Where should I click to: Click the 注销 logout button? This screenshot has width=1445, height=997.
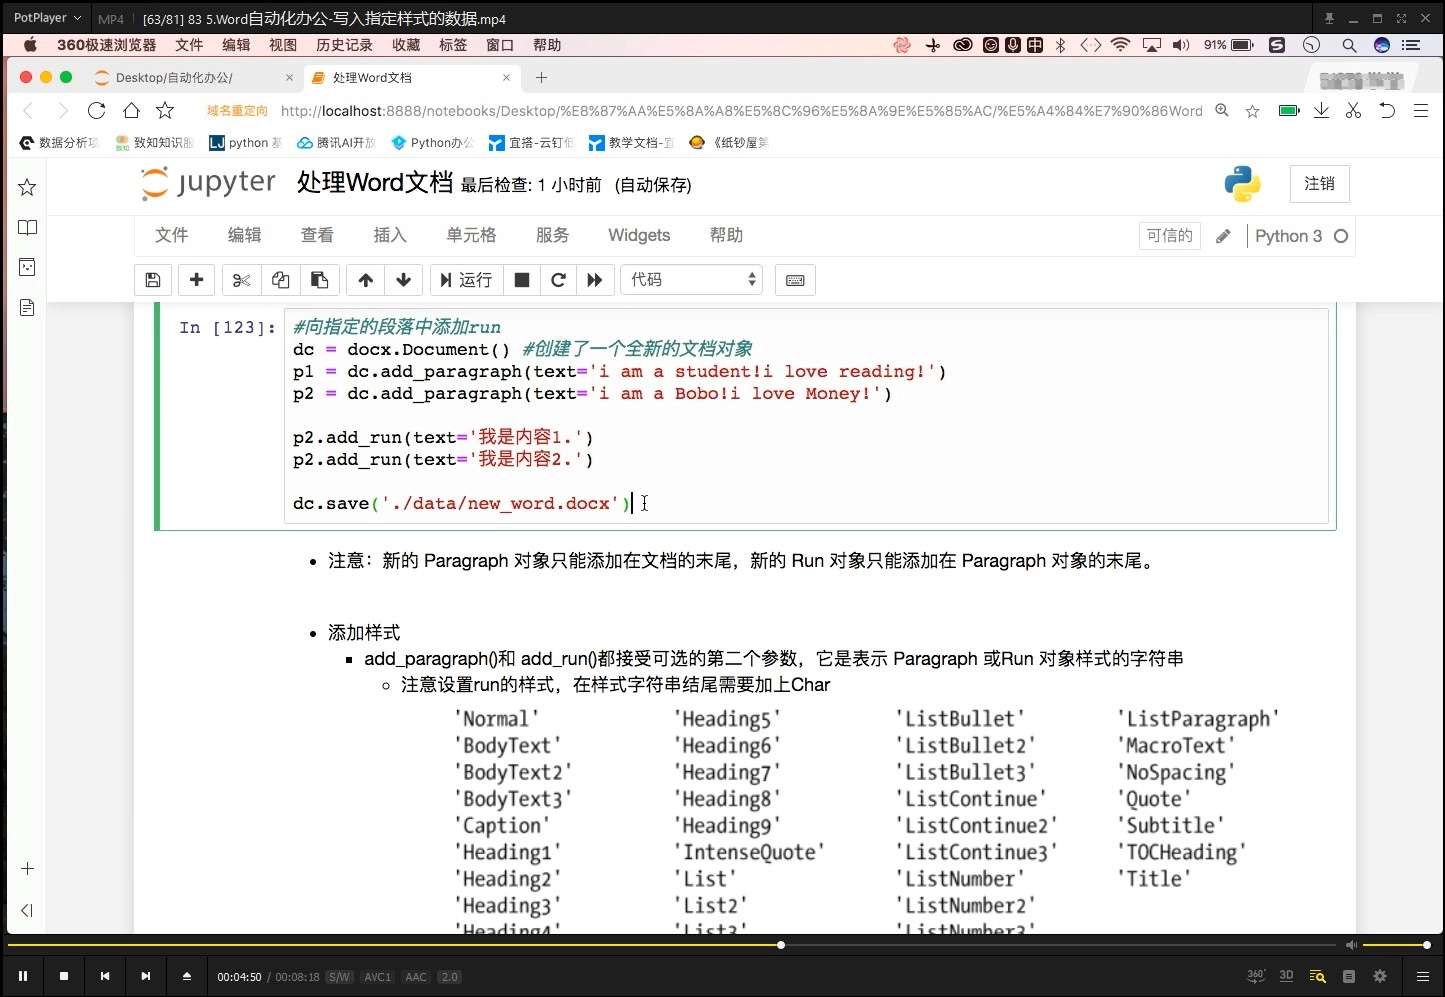tap(1319, 183)
